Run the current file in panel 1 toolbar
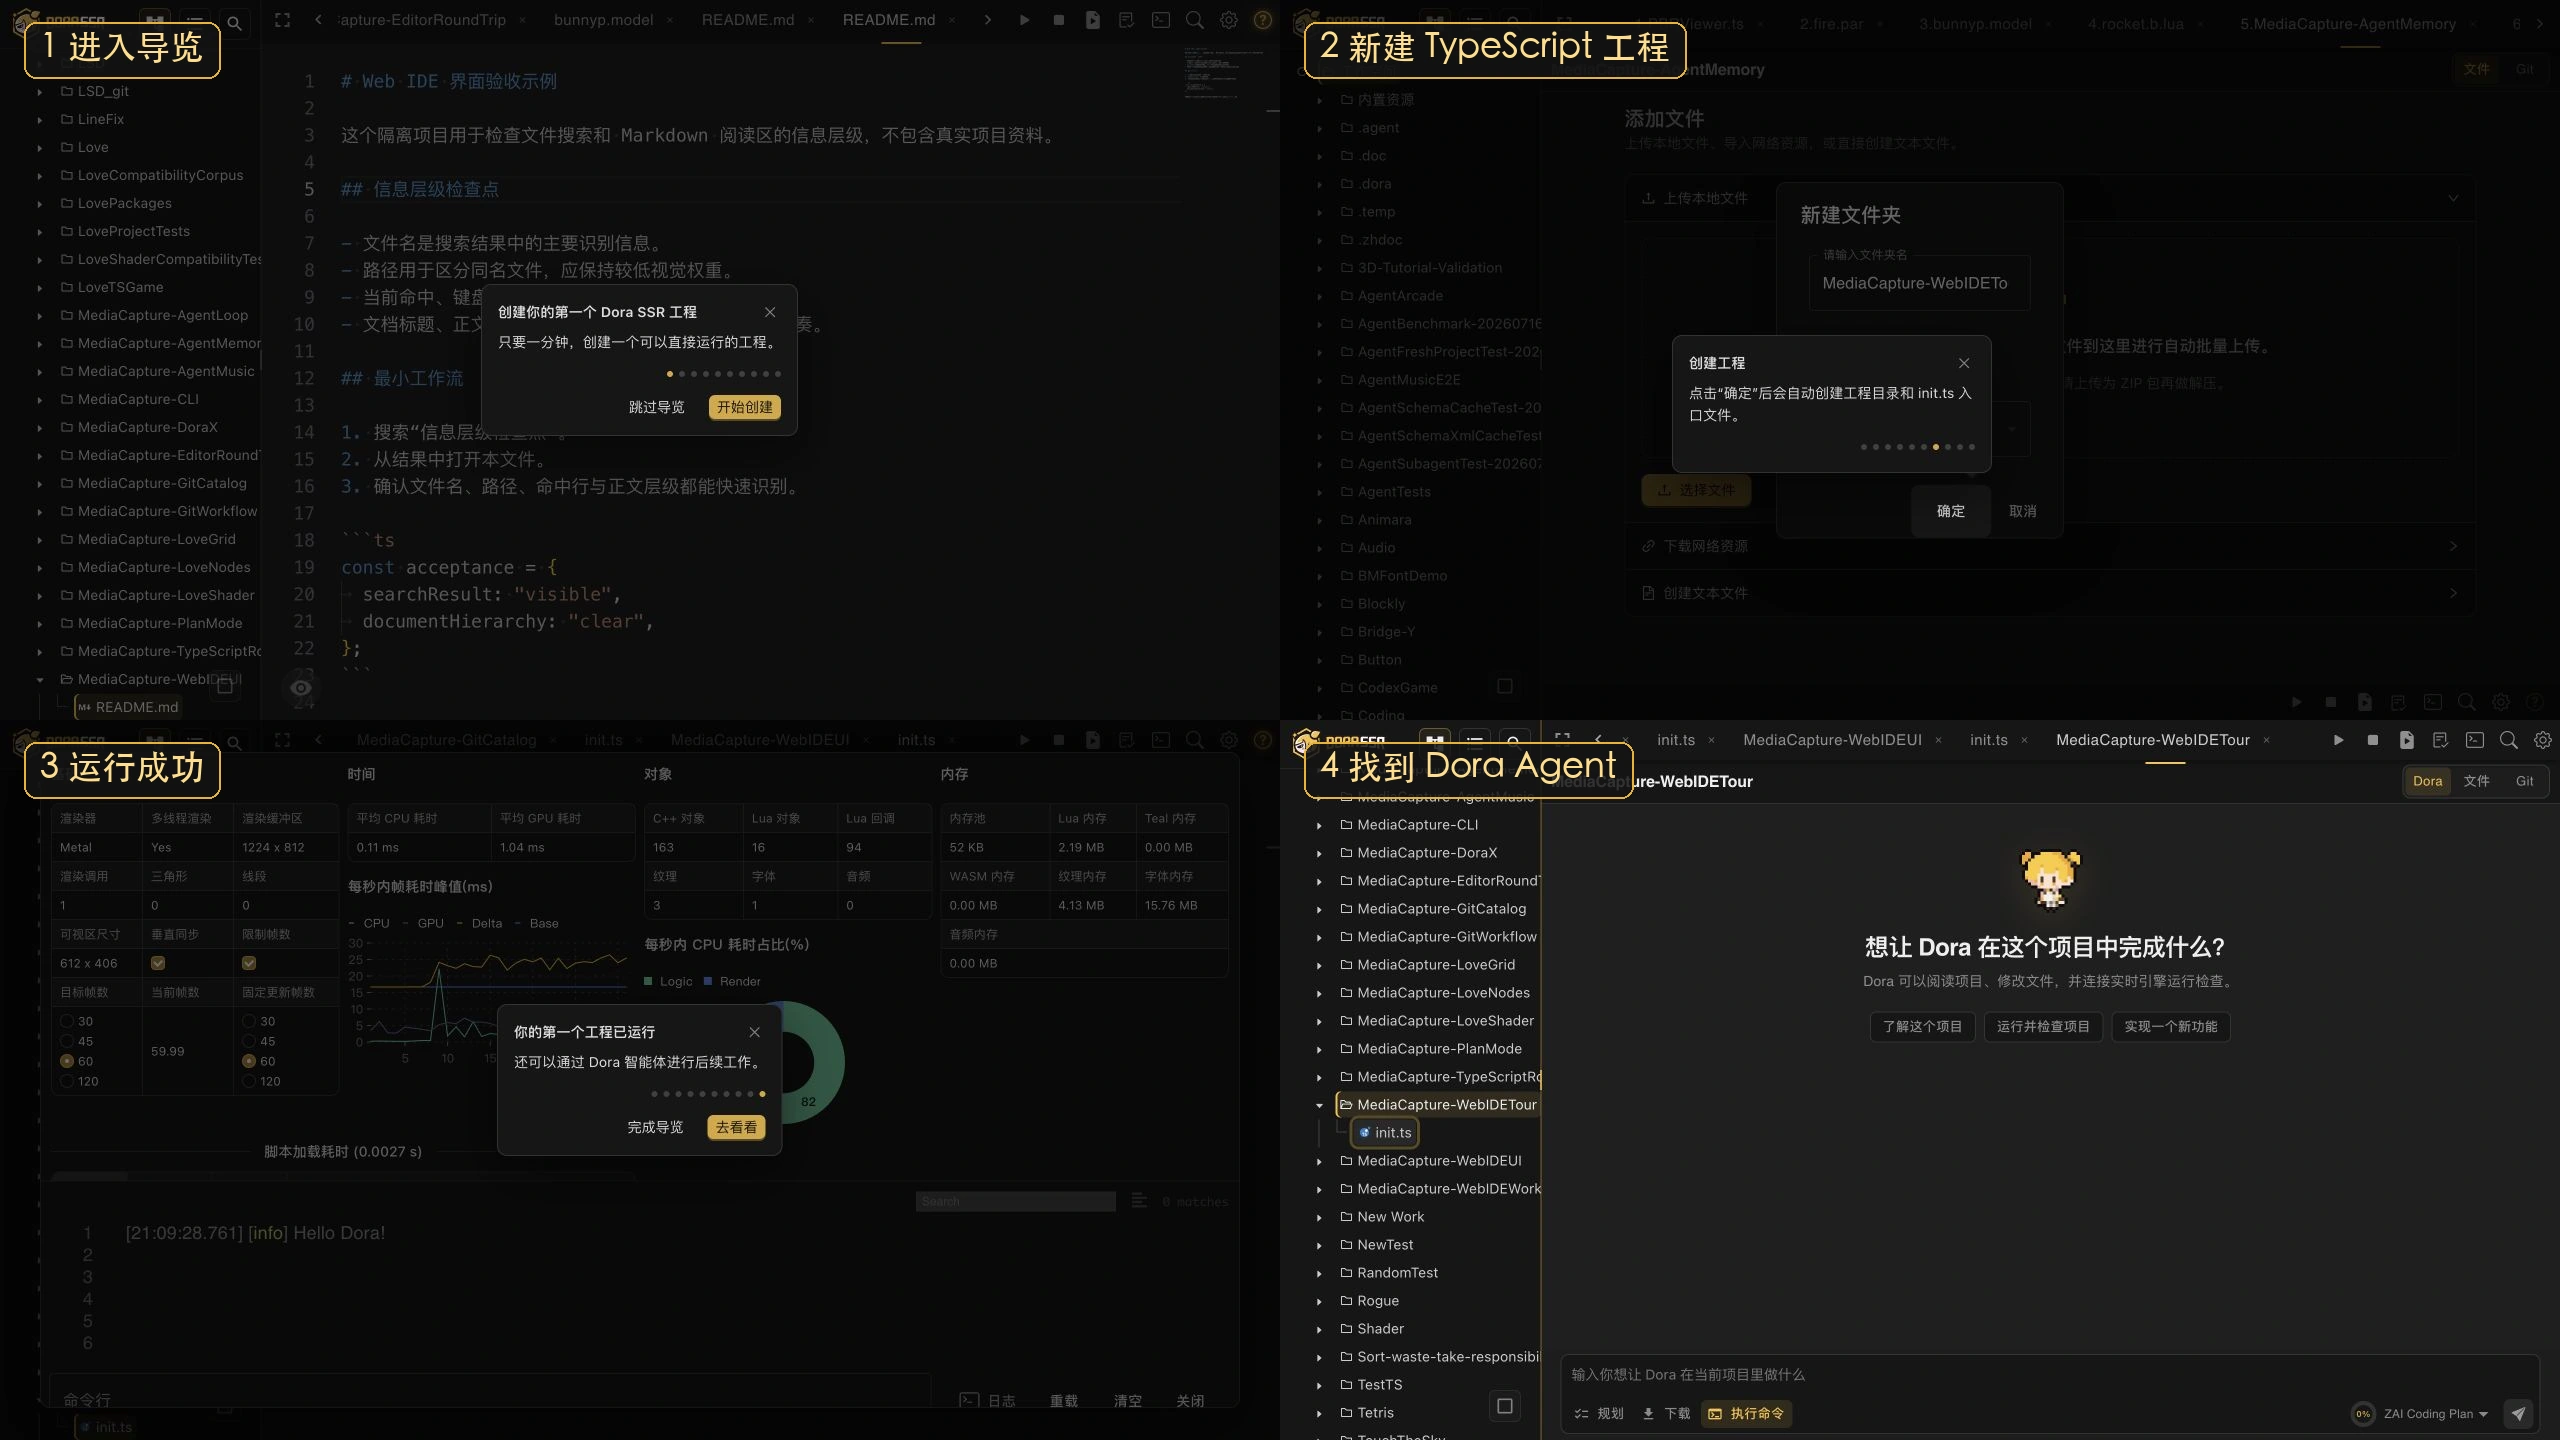This screenshot has width=2560, height=1440. click(1092, 20)
